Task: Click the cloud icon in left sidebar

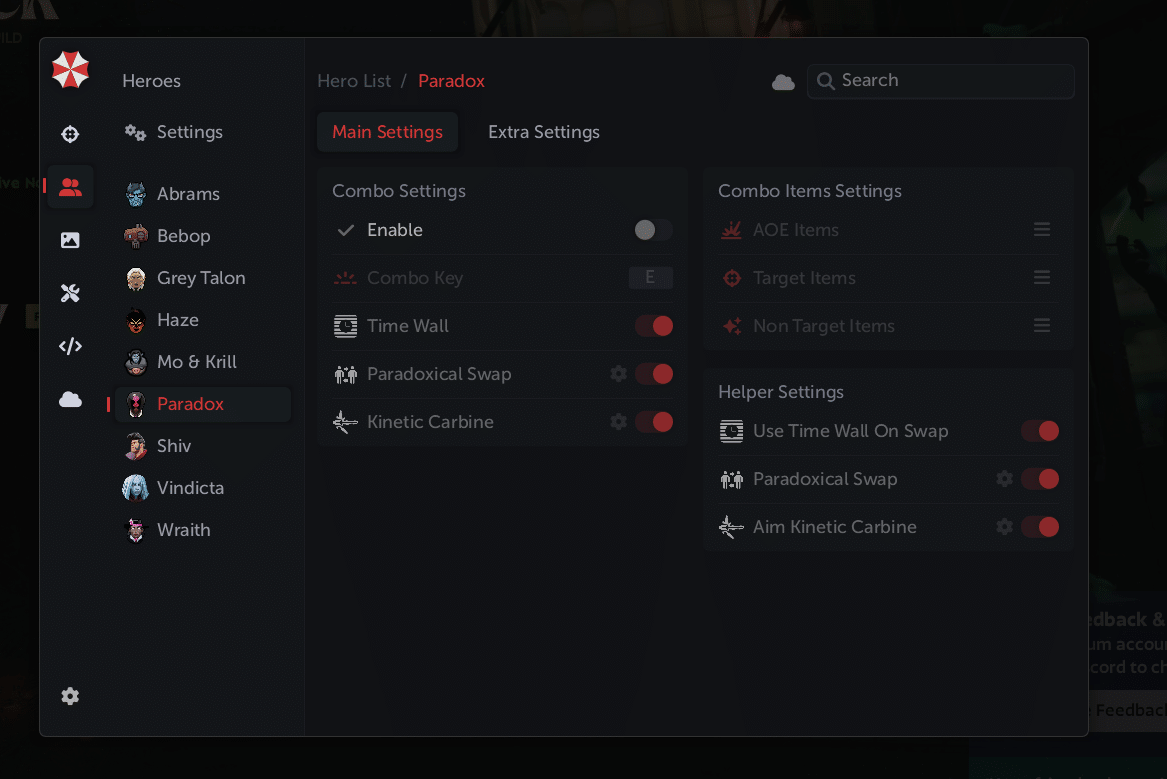Action: 70,400
